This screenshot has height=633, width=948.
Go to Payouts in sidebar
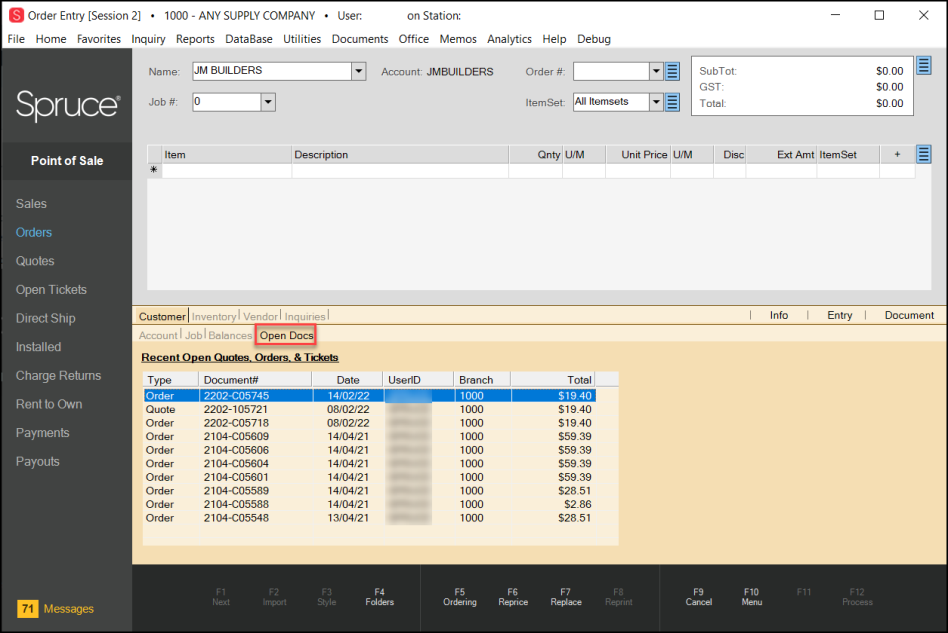38,461
